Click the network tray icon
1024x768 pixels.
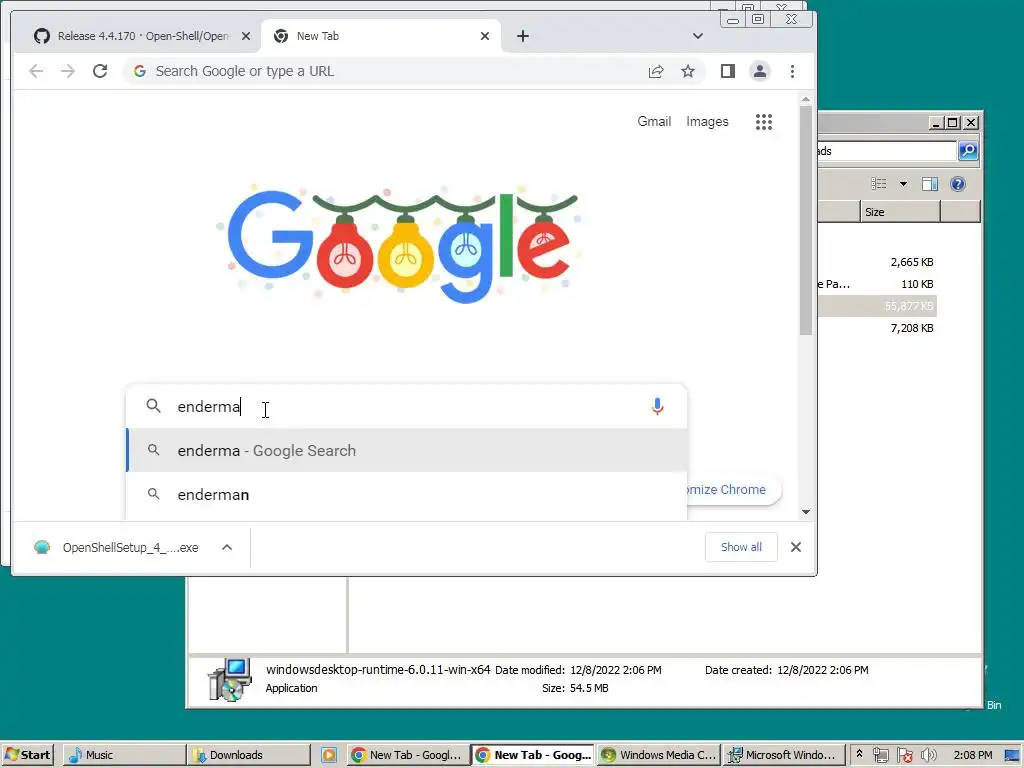tap(880, 755)
